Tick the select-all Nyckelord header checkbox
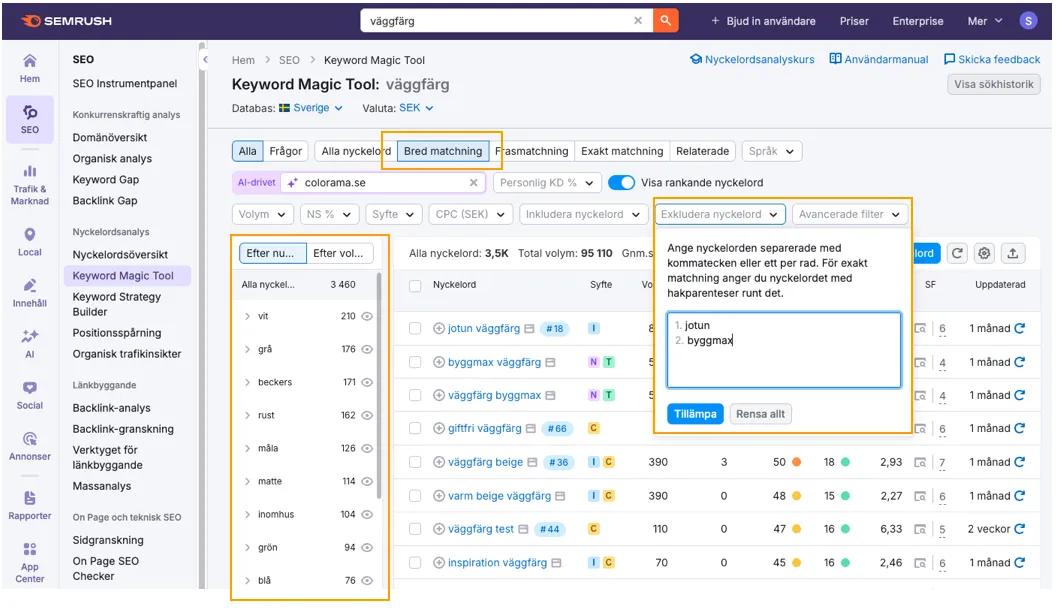 click(415, 286)
